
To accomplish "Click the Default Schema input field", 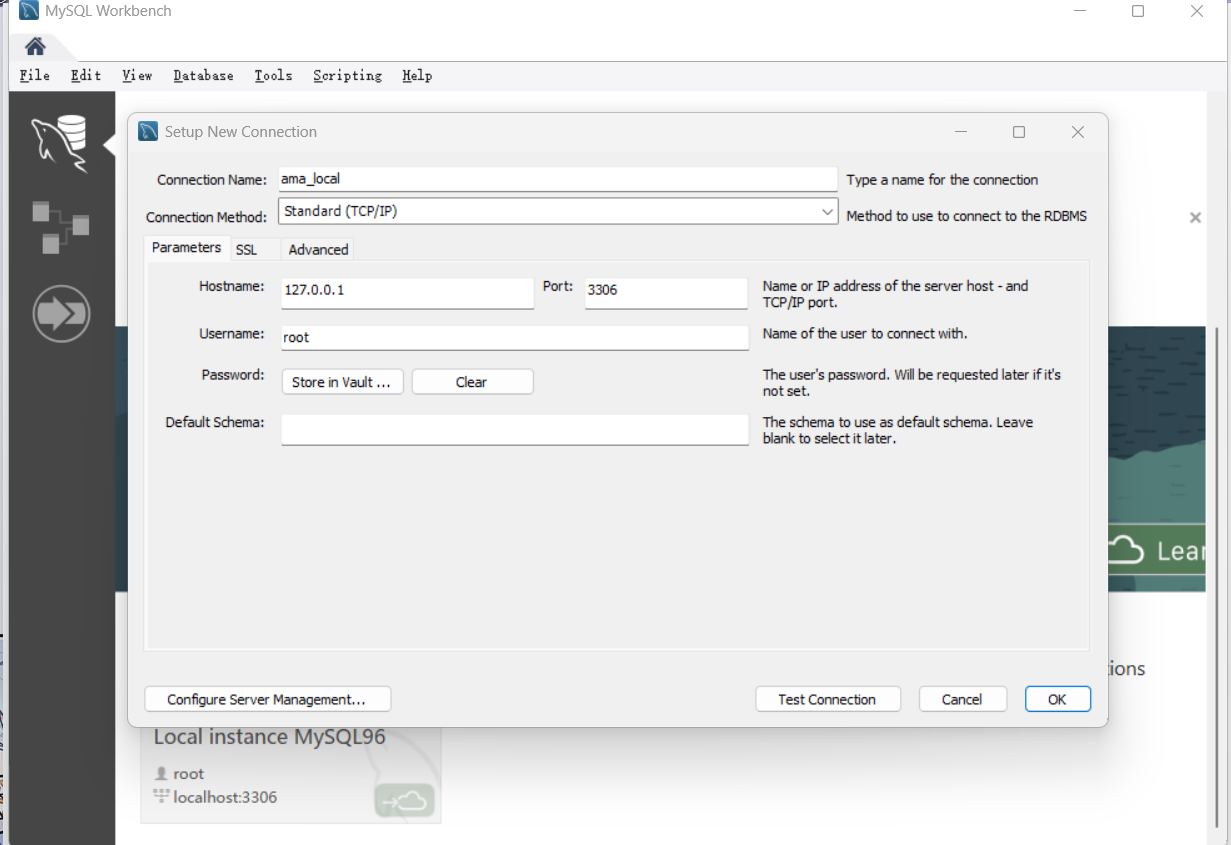I will tap(515, 429).
